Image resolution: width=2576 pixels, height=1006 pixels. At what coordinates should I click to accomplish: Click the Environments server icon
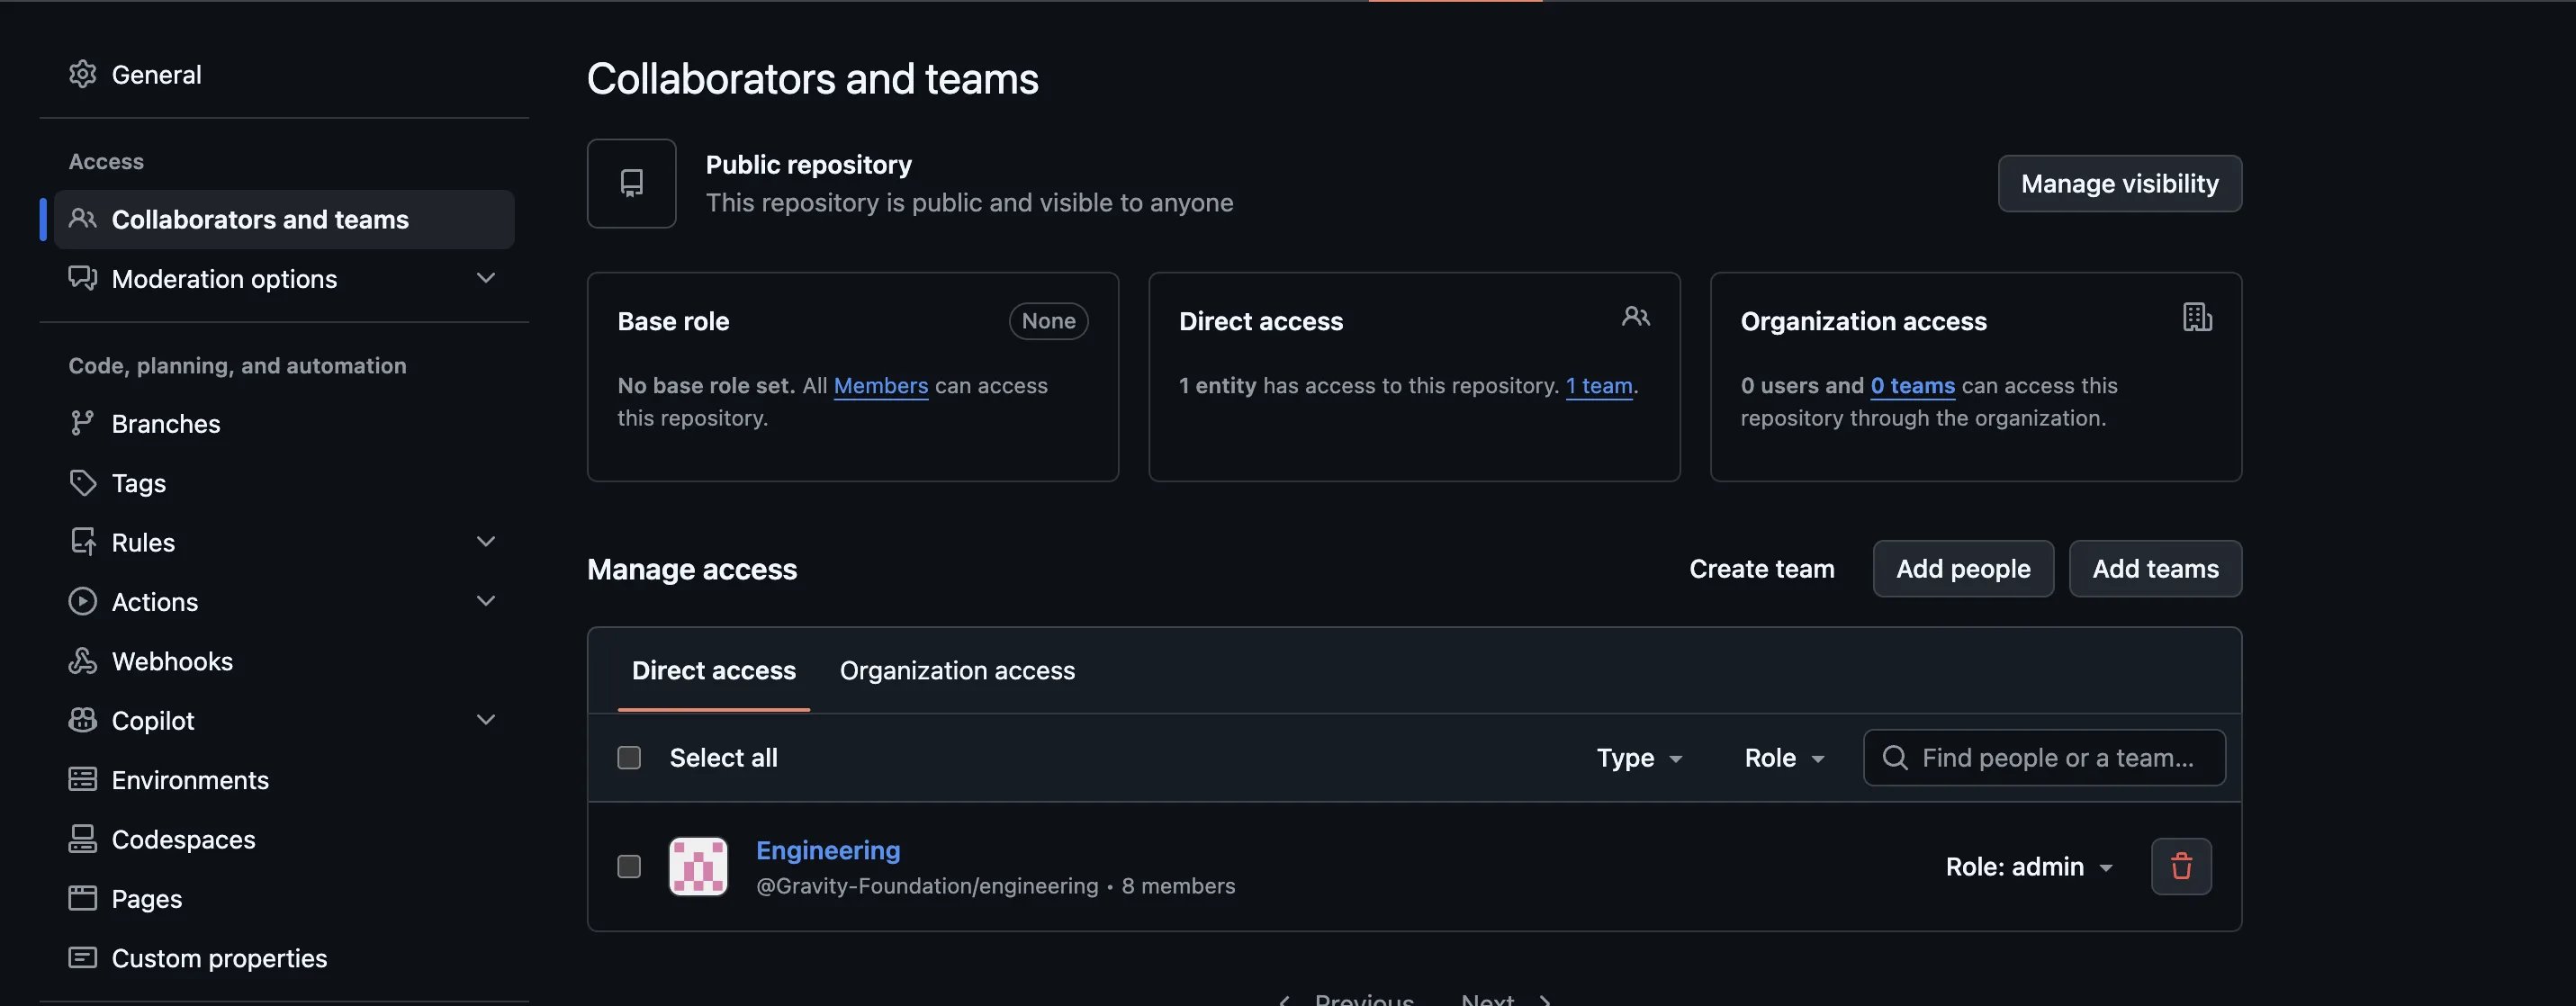tap(82, 779)
